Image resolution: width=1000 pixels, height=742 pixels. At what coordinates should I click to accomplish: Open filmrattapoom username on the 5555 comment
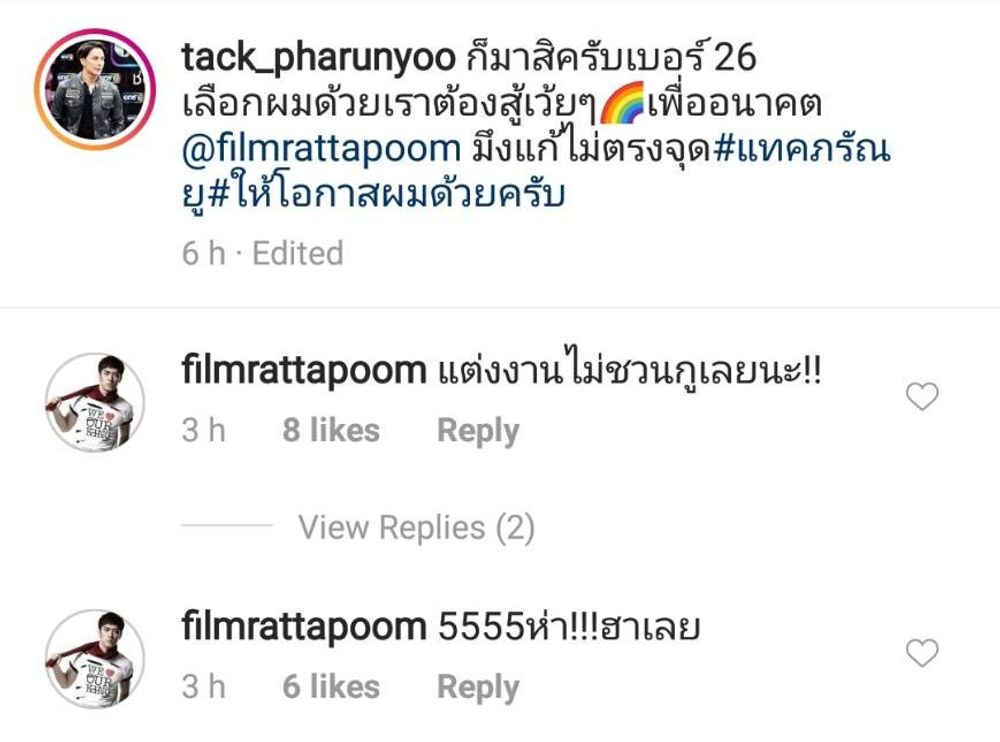point(304,627)
